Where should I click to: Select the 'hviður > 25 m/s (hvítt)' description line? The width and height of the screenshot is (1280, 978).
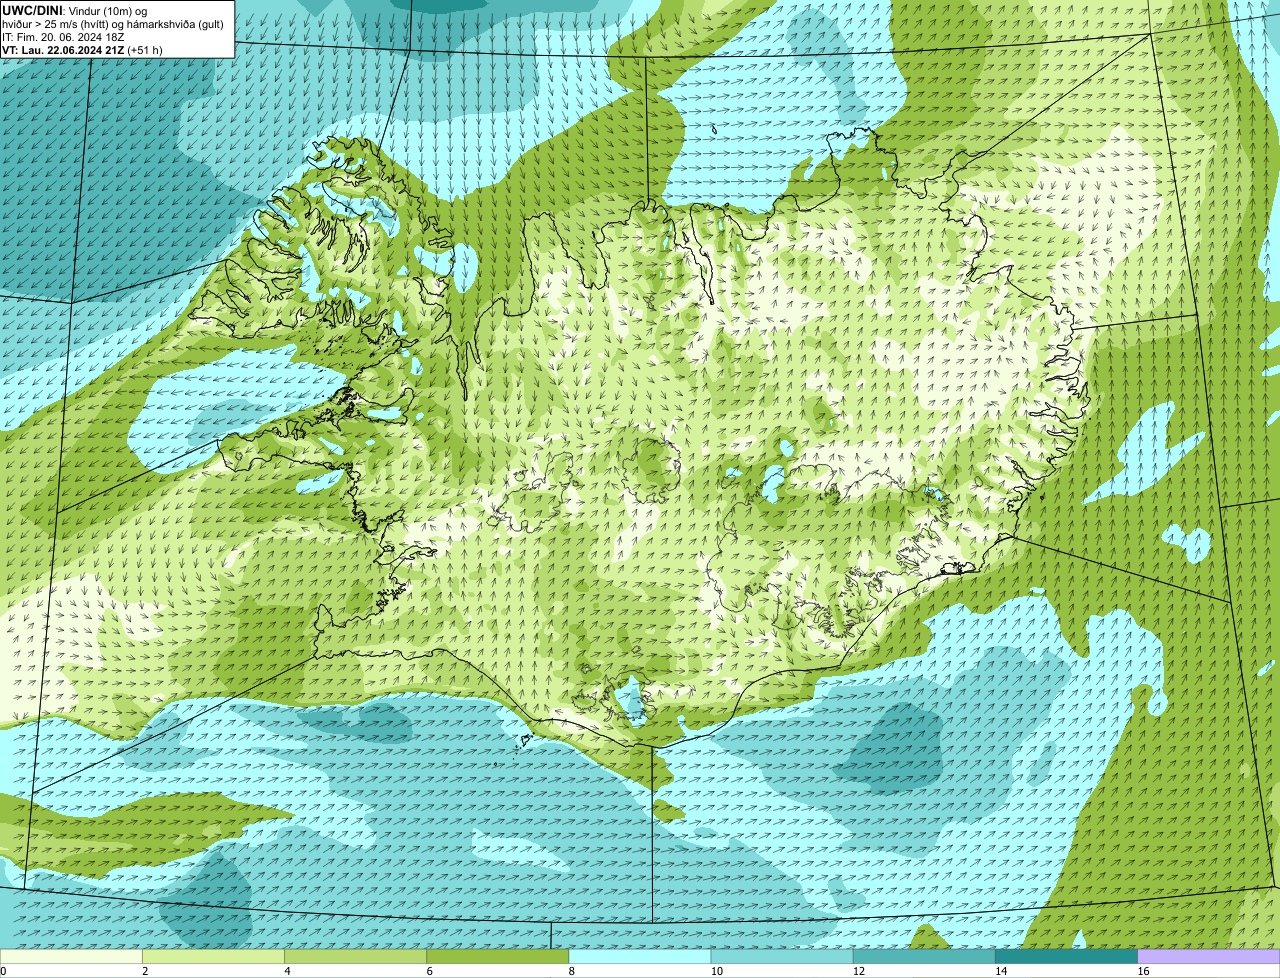click(x=112, y=23)
